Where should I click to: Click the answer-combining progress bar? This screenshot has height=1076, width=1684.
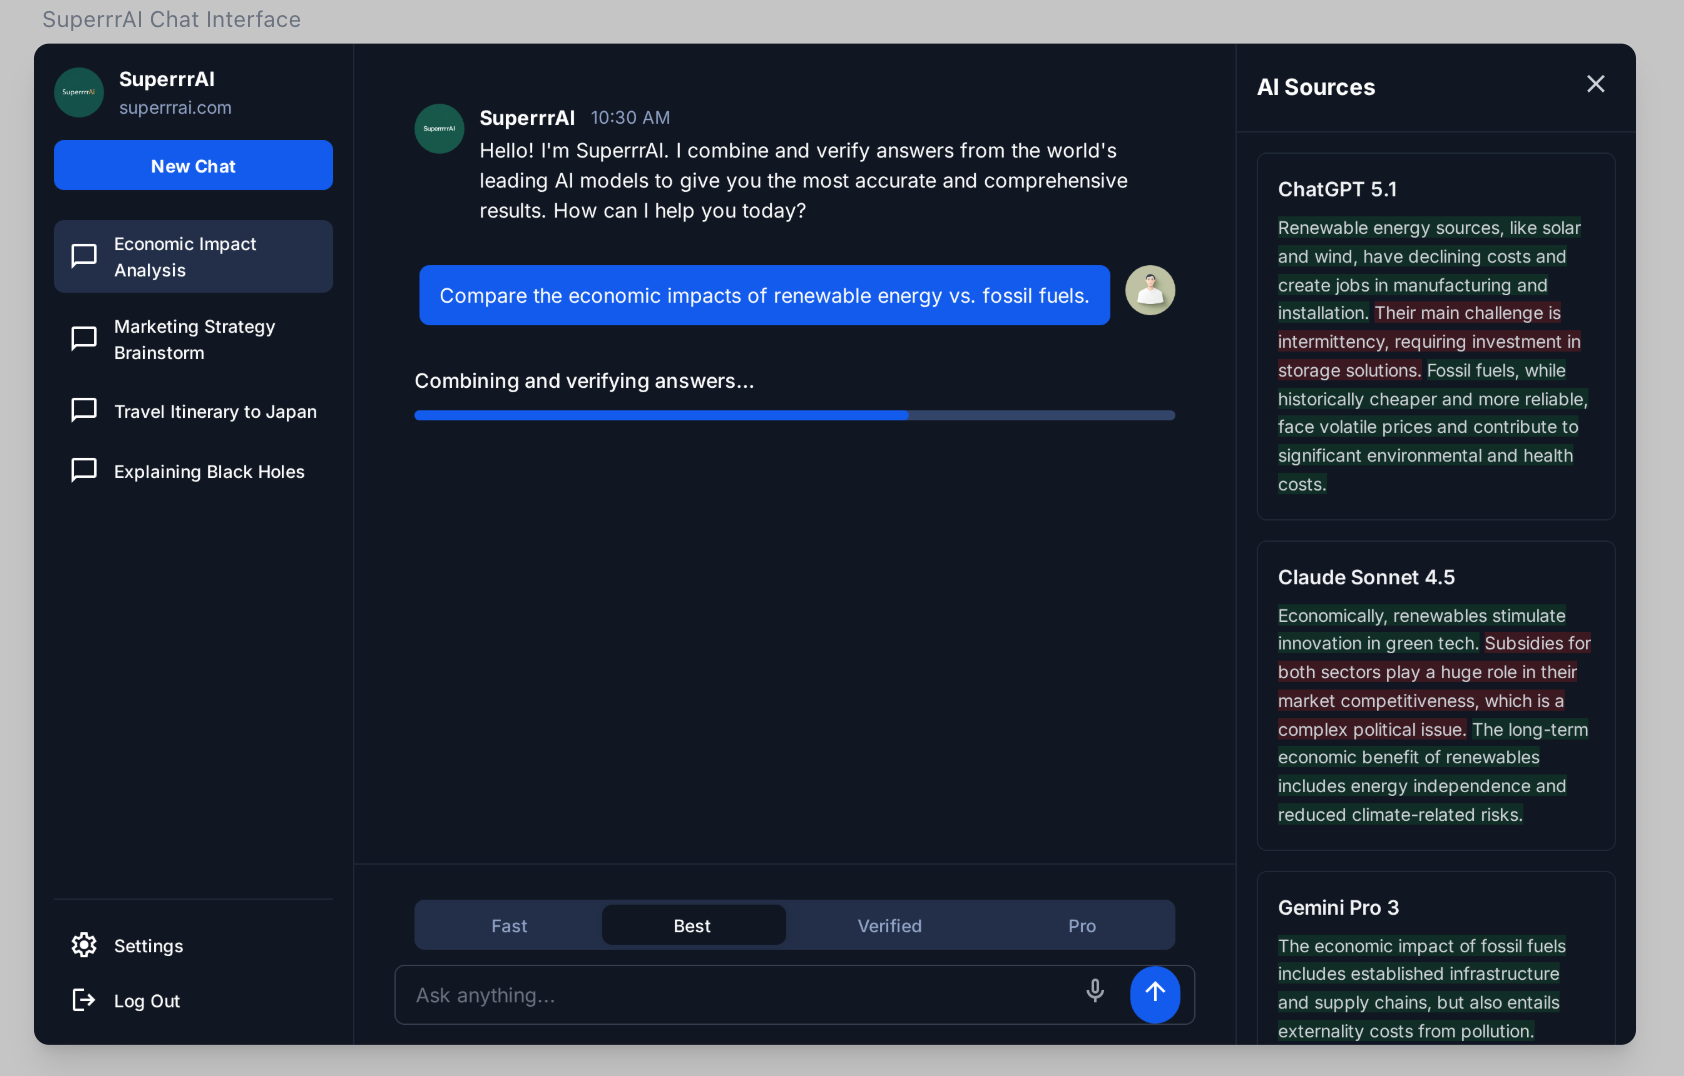point(794,415)
